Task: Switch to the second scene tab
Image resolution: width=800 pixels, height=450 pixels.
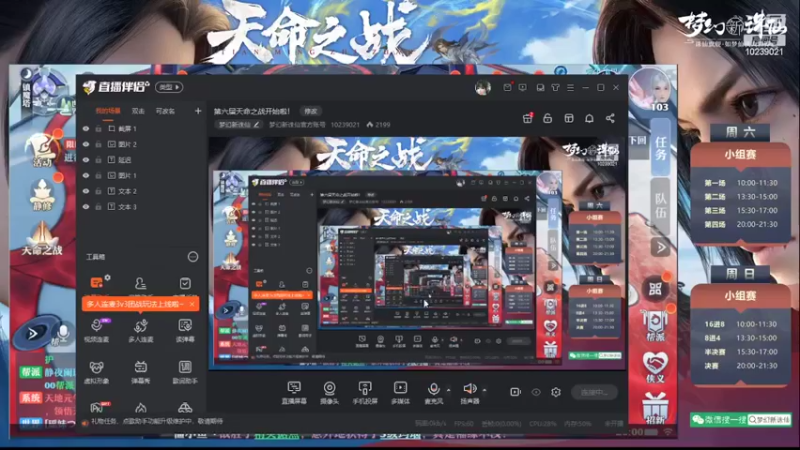Action: (138, 111)
